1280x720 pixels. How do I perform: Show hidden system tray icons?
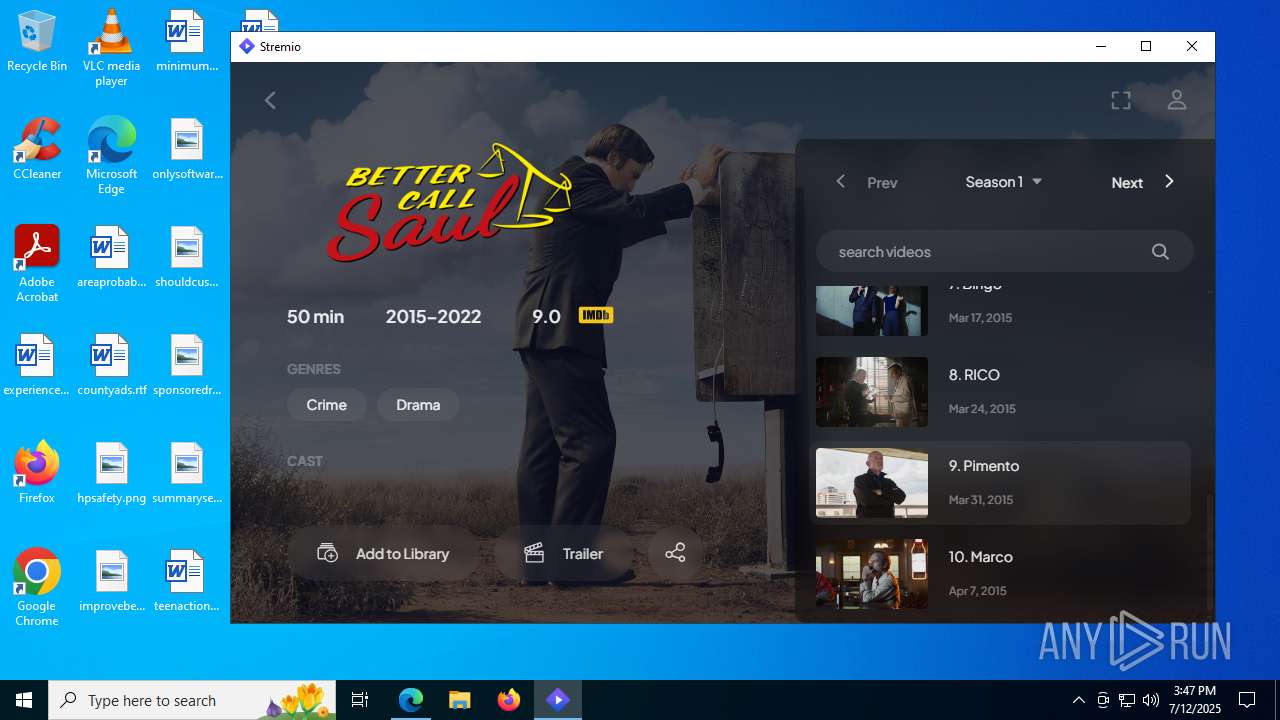click(x=1078, y=700)
